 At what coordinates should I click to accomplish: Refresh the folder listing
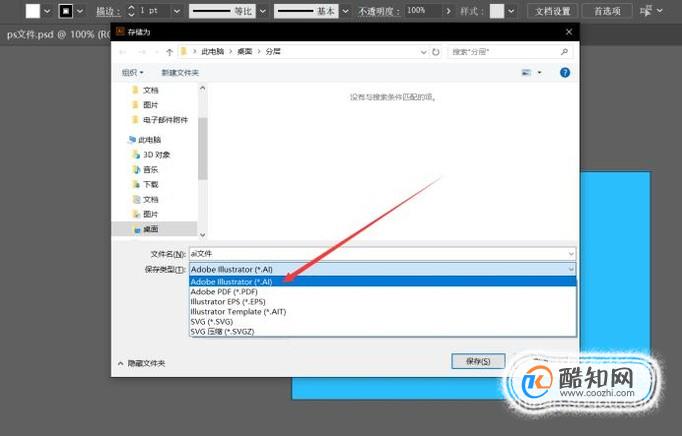pos(436,52)
